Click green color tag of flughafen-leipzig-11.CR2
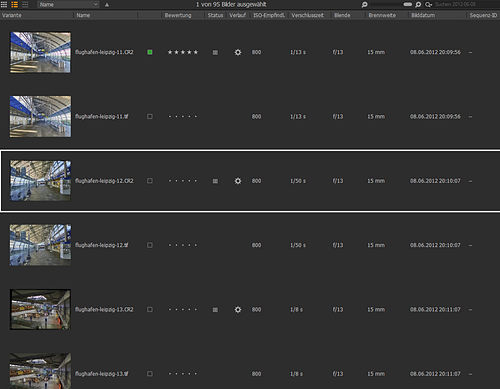The image size is (500, 389). pos(150,52)
